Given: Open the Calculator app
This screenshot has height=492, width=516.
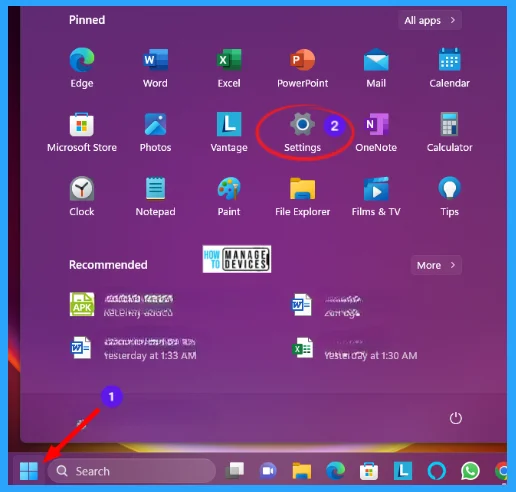Looking at the screenshot, I should [449, 132].
